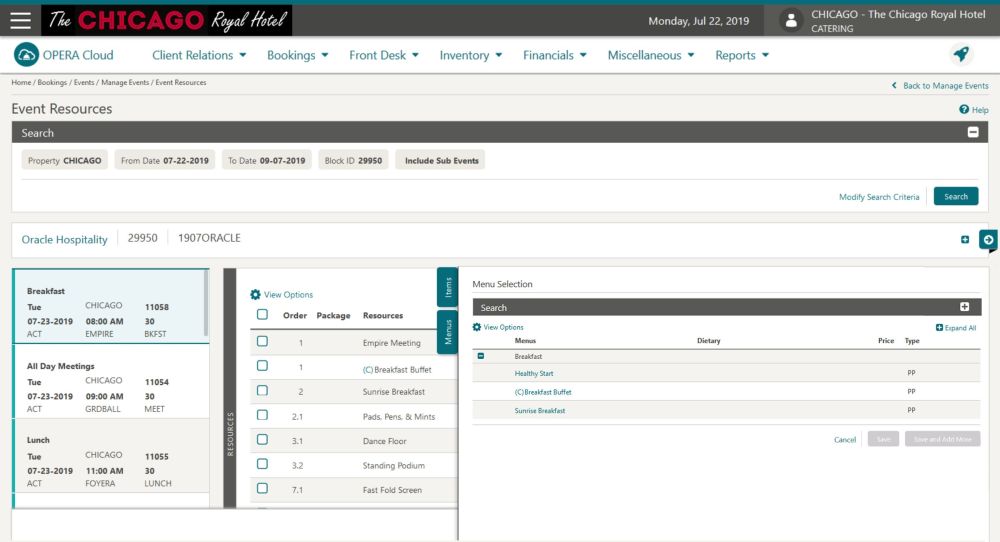The image size is (1000, 542).
Task: Click the To Date 09-07-2019 chip
Action: click(x=267, y=161)
